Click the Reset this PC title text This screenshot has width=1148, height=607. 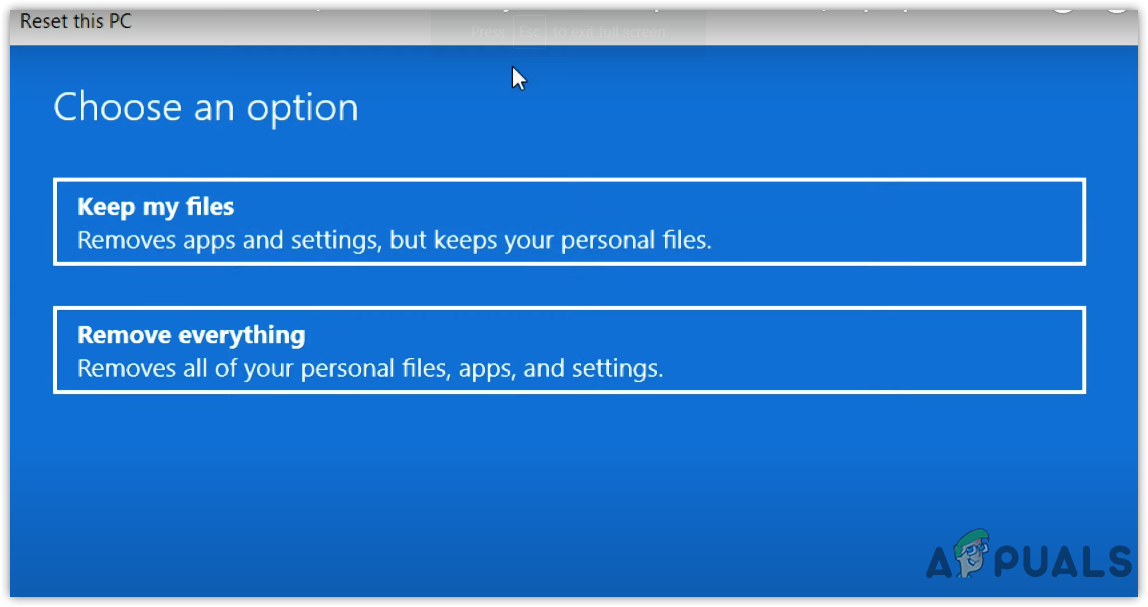coord(75,20)
